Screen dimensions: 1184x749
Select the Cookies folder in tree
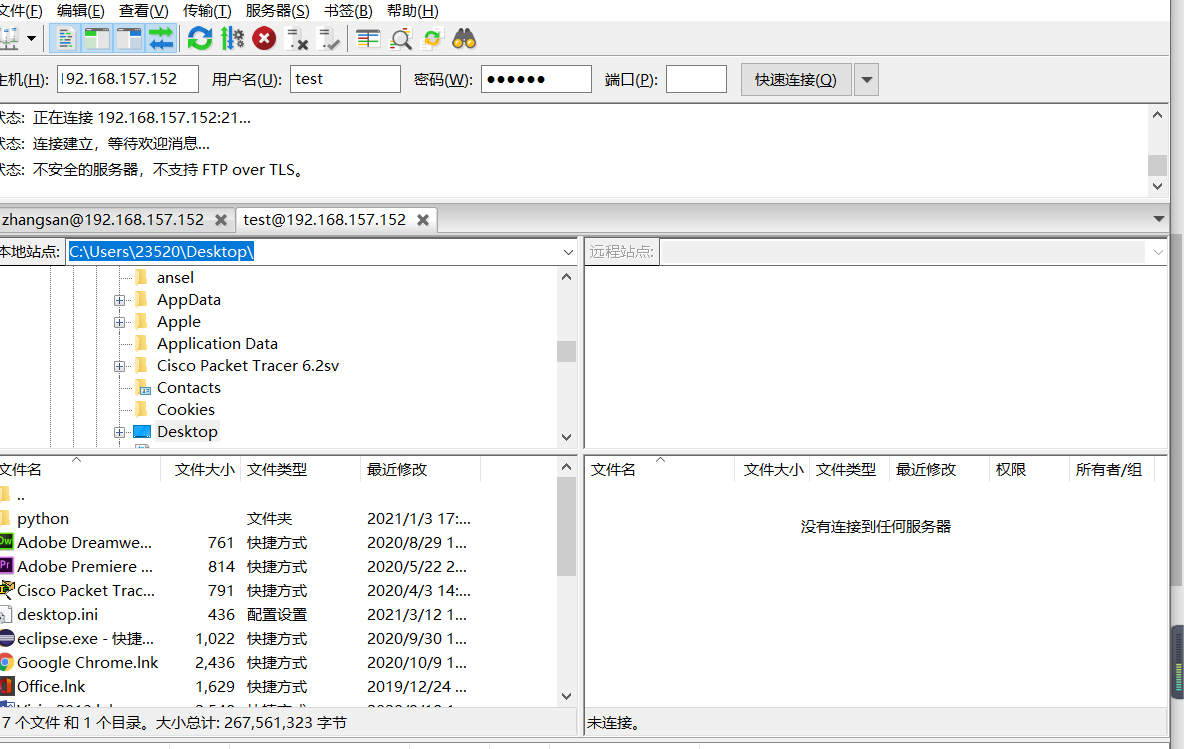click(186, 409)
